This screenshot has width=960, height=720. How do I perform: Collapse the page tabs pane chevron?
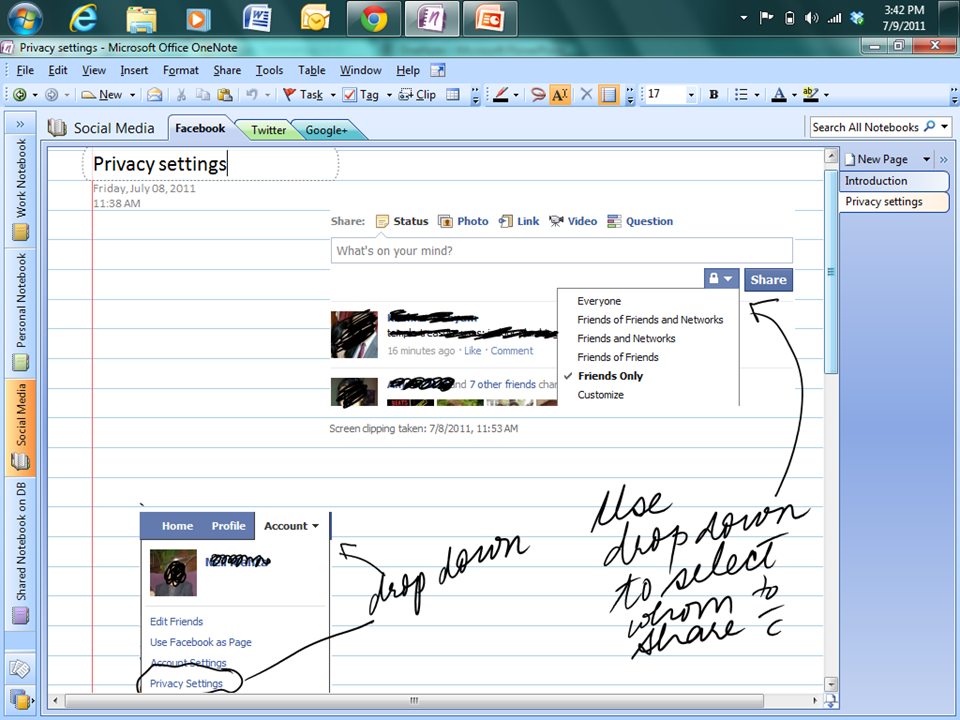(943, 159)
